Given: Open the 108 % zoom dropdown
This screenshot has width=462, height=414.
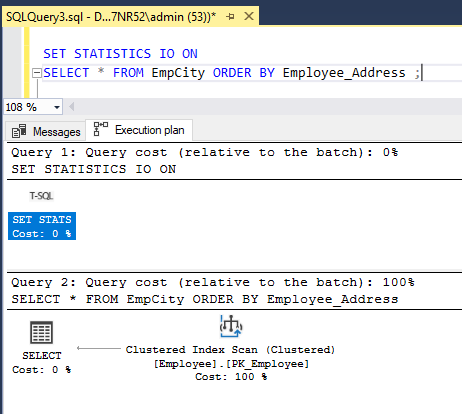Looking at the screenshot, I should coord(57,107).
